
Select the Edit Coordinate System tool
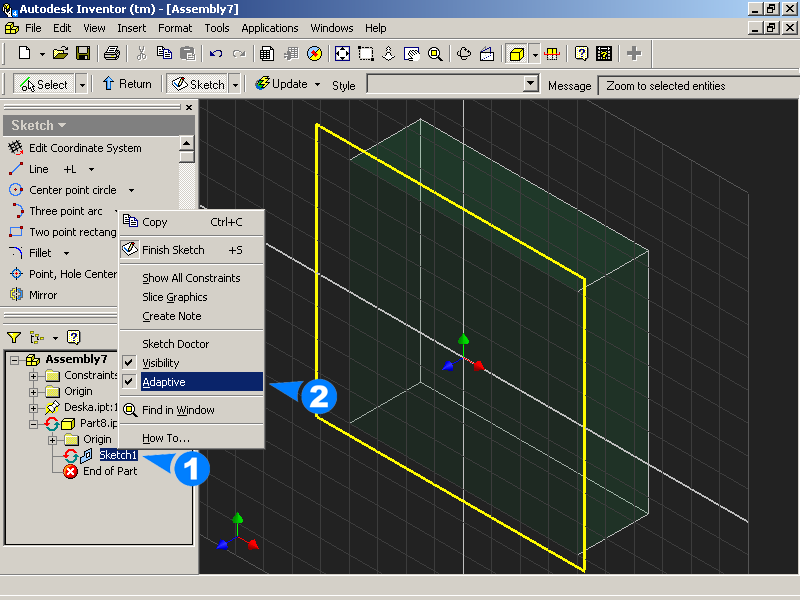click(75, 148)
